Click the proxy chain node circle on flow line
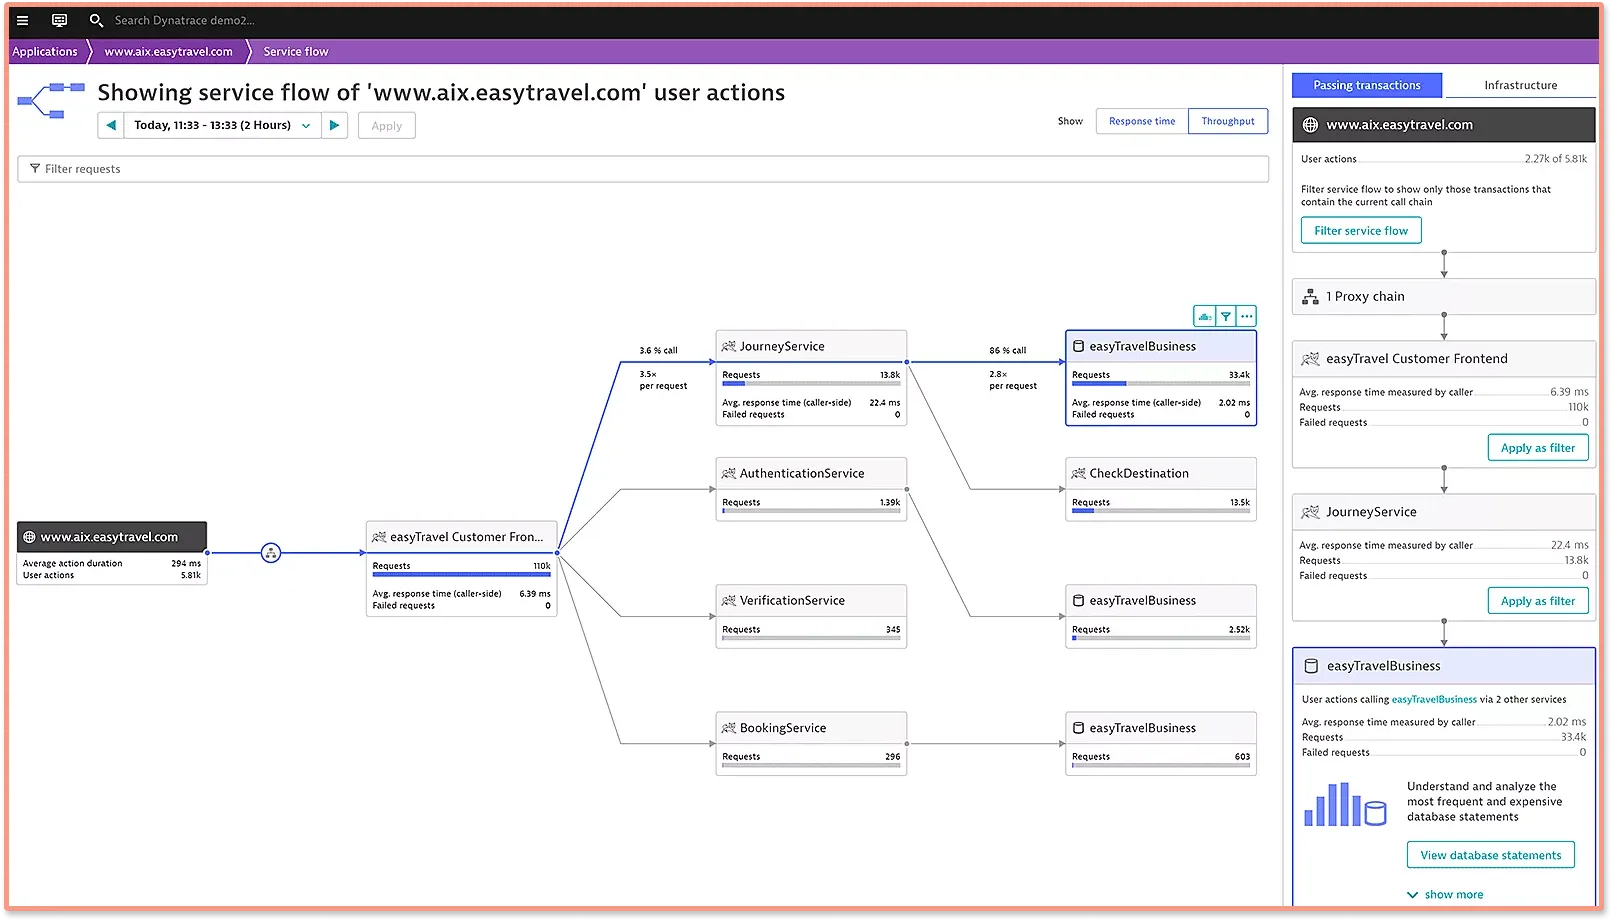The image size is (1612, 921). coord(271,552)
